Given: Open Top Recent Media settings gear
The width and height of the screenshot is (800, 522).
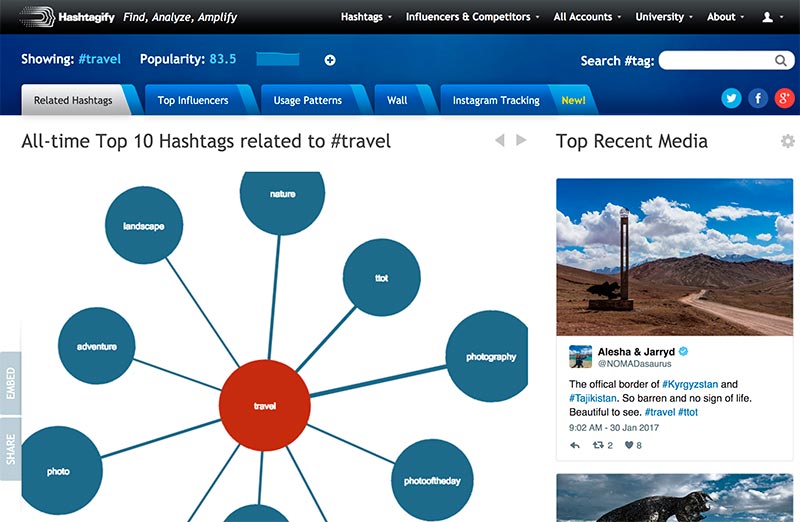Looking at the screenshot, I should coord(788,141).
